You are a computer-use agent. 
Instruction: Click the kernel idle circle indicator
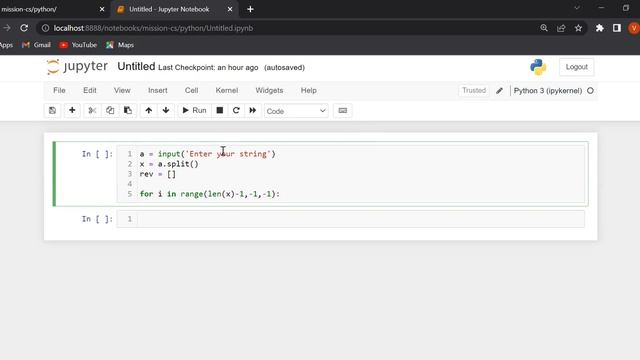590,91
